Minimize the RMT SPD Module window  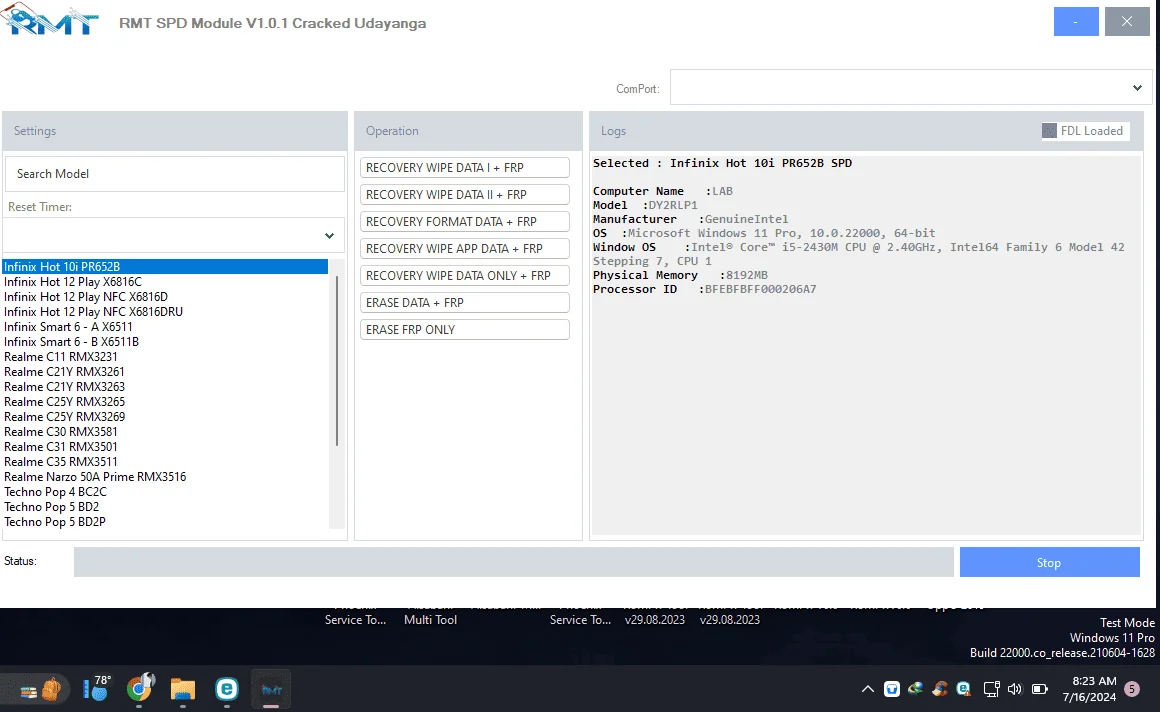pos(1076,21)
